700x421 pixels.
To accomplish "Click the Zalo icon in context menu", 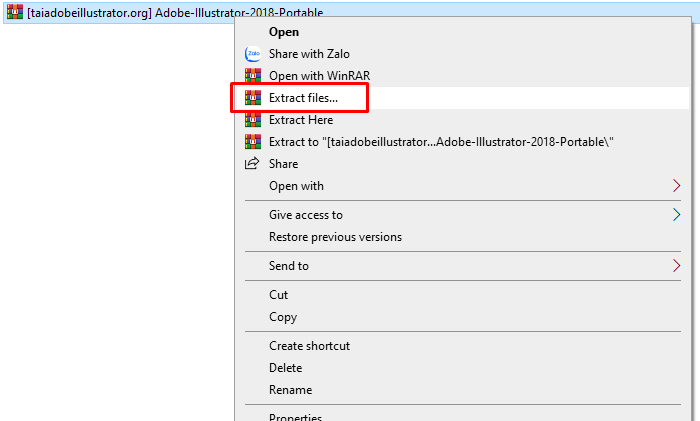I will click(x=252, y=54).
